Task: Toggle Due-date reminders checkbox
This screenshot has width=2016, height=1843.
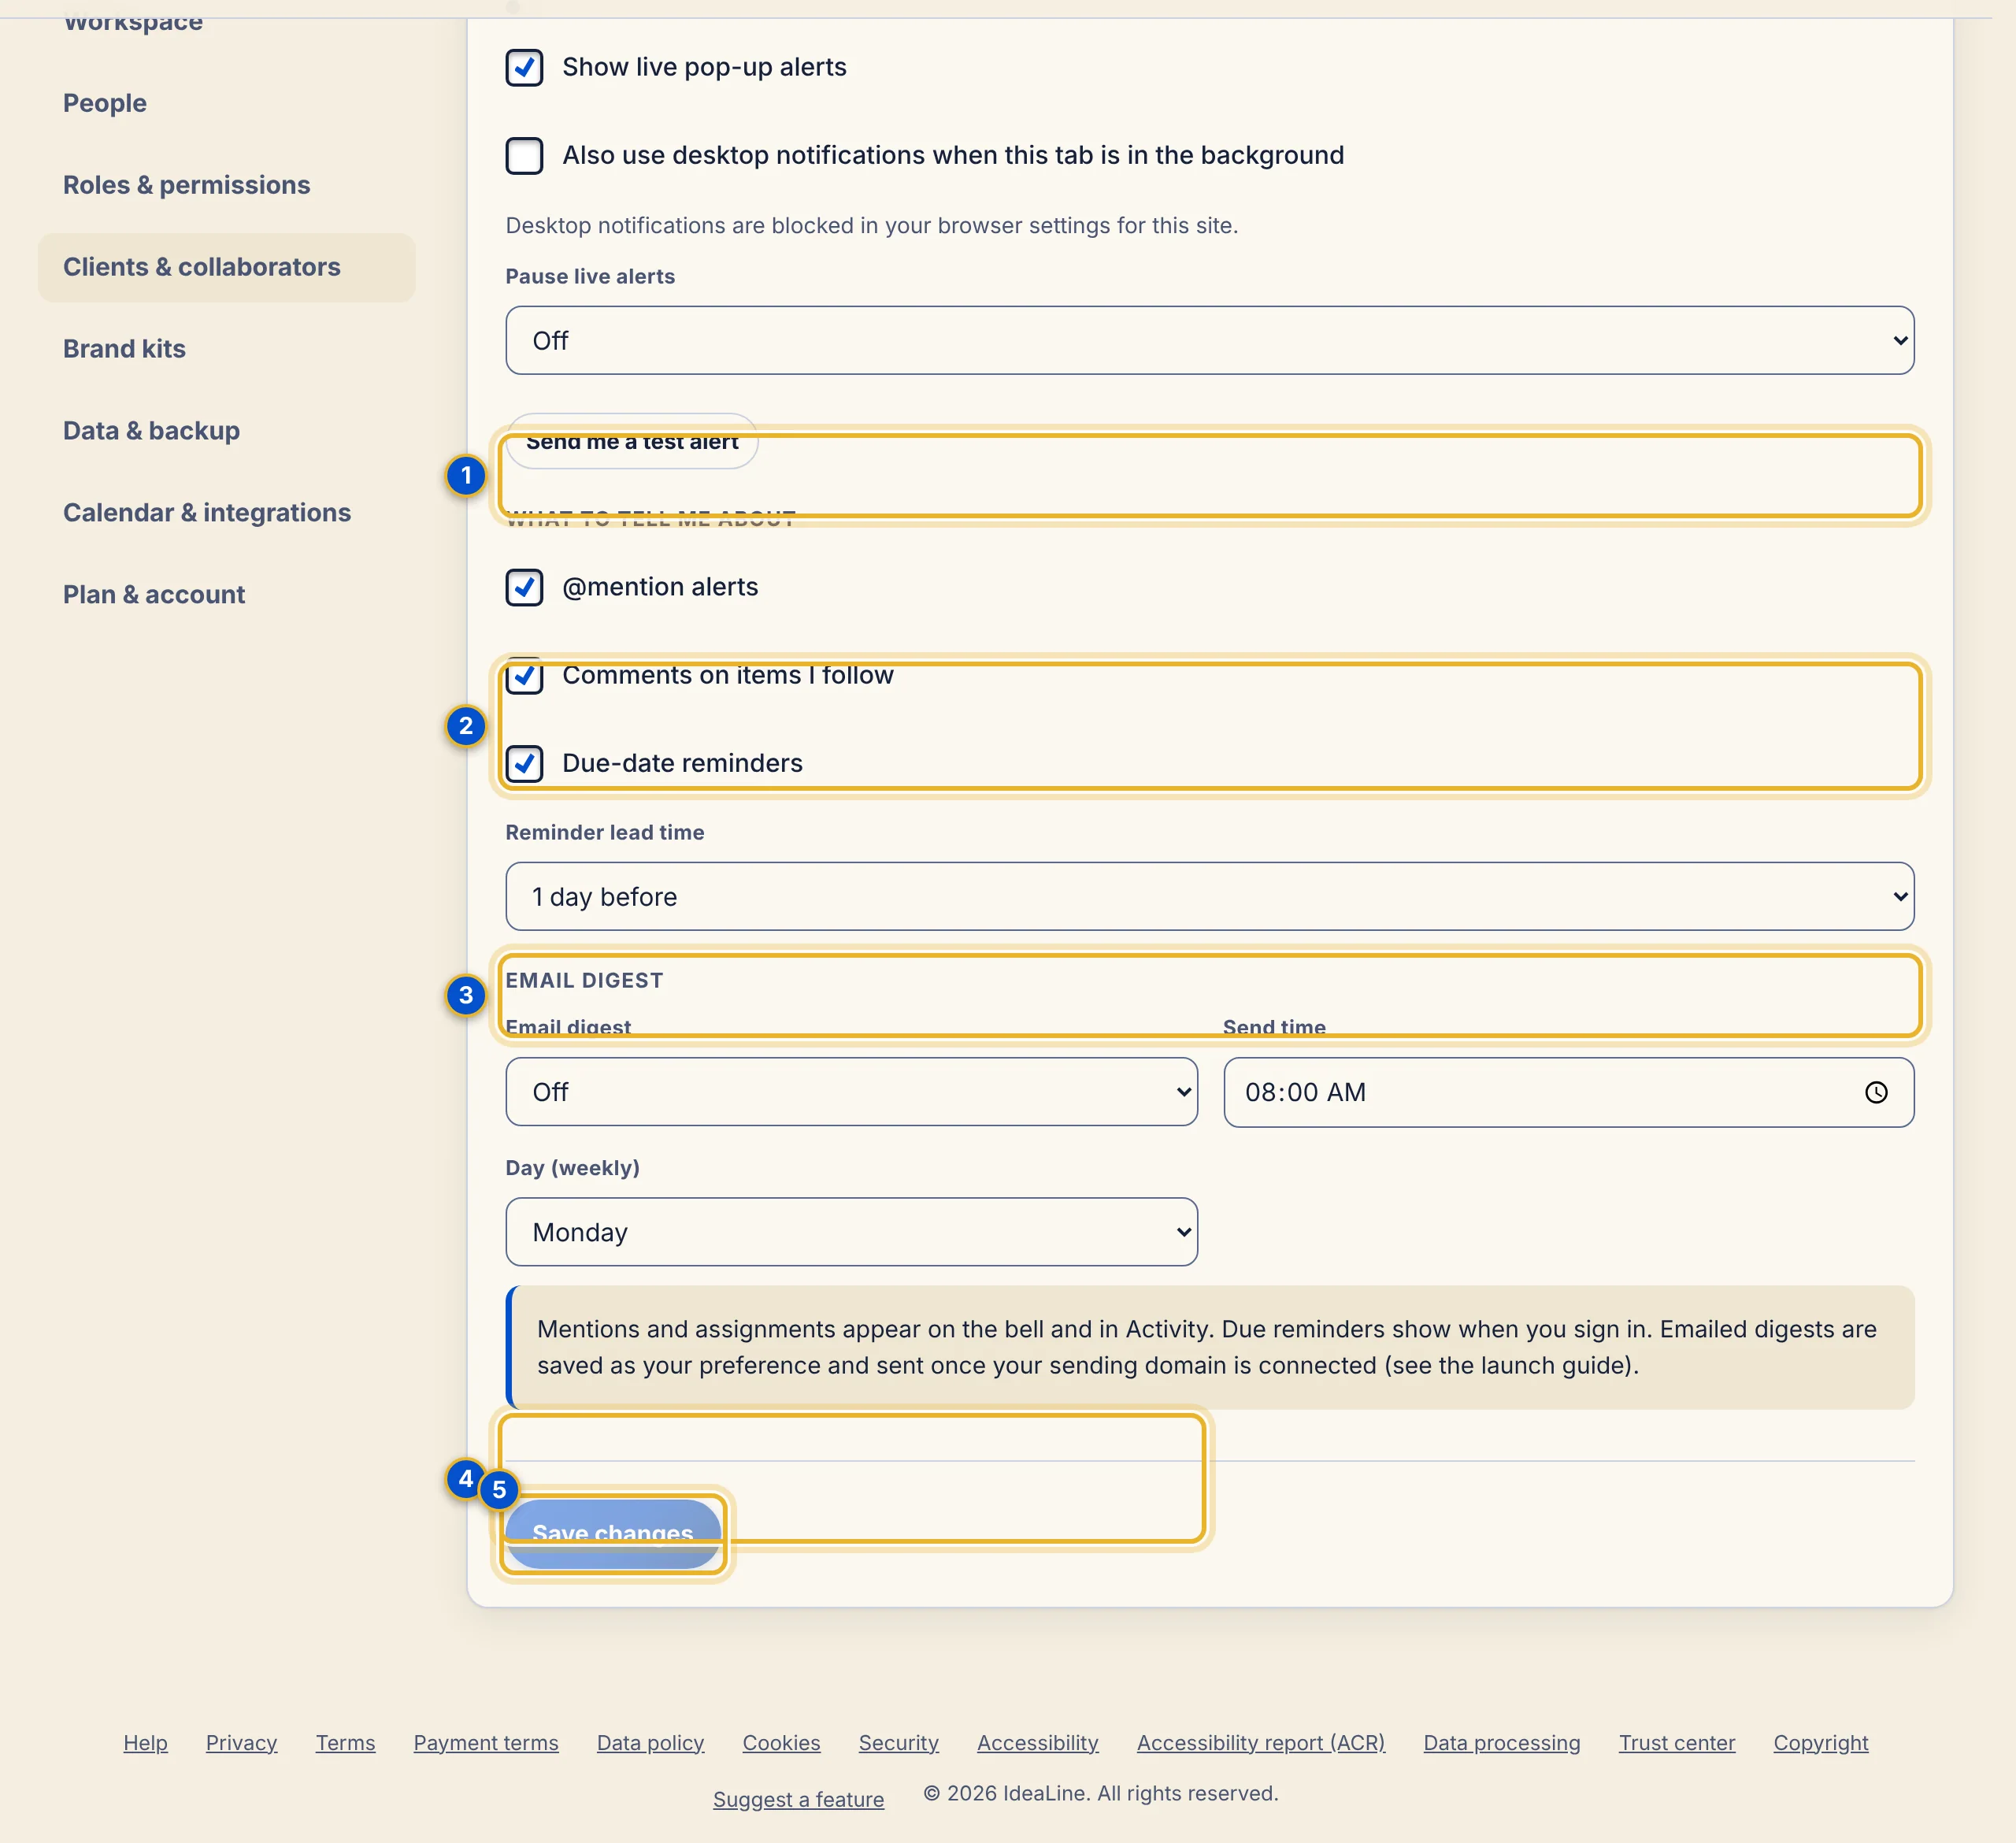Action: (x=524, y=763)
